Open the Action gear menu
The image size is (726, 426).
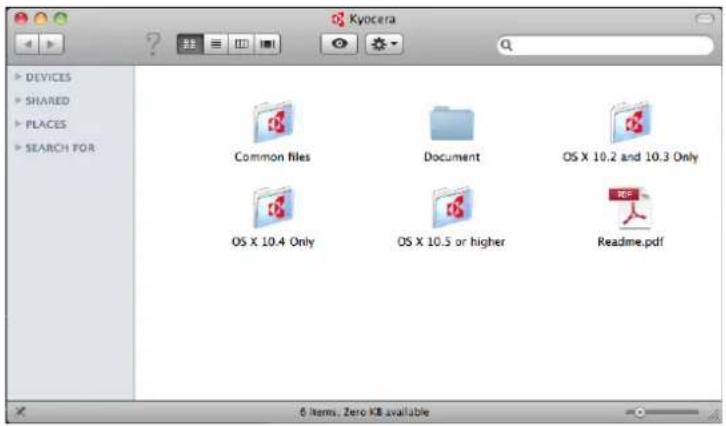click(x=384, y=44)
